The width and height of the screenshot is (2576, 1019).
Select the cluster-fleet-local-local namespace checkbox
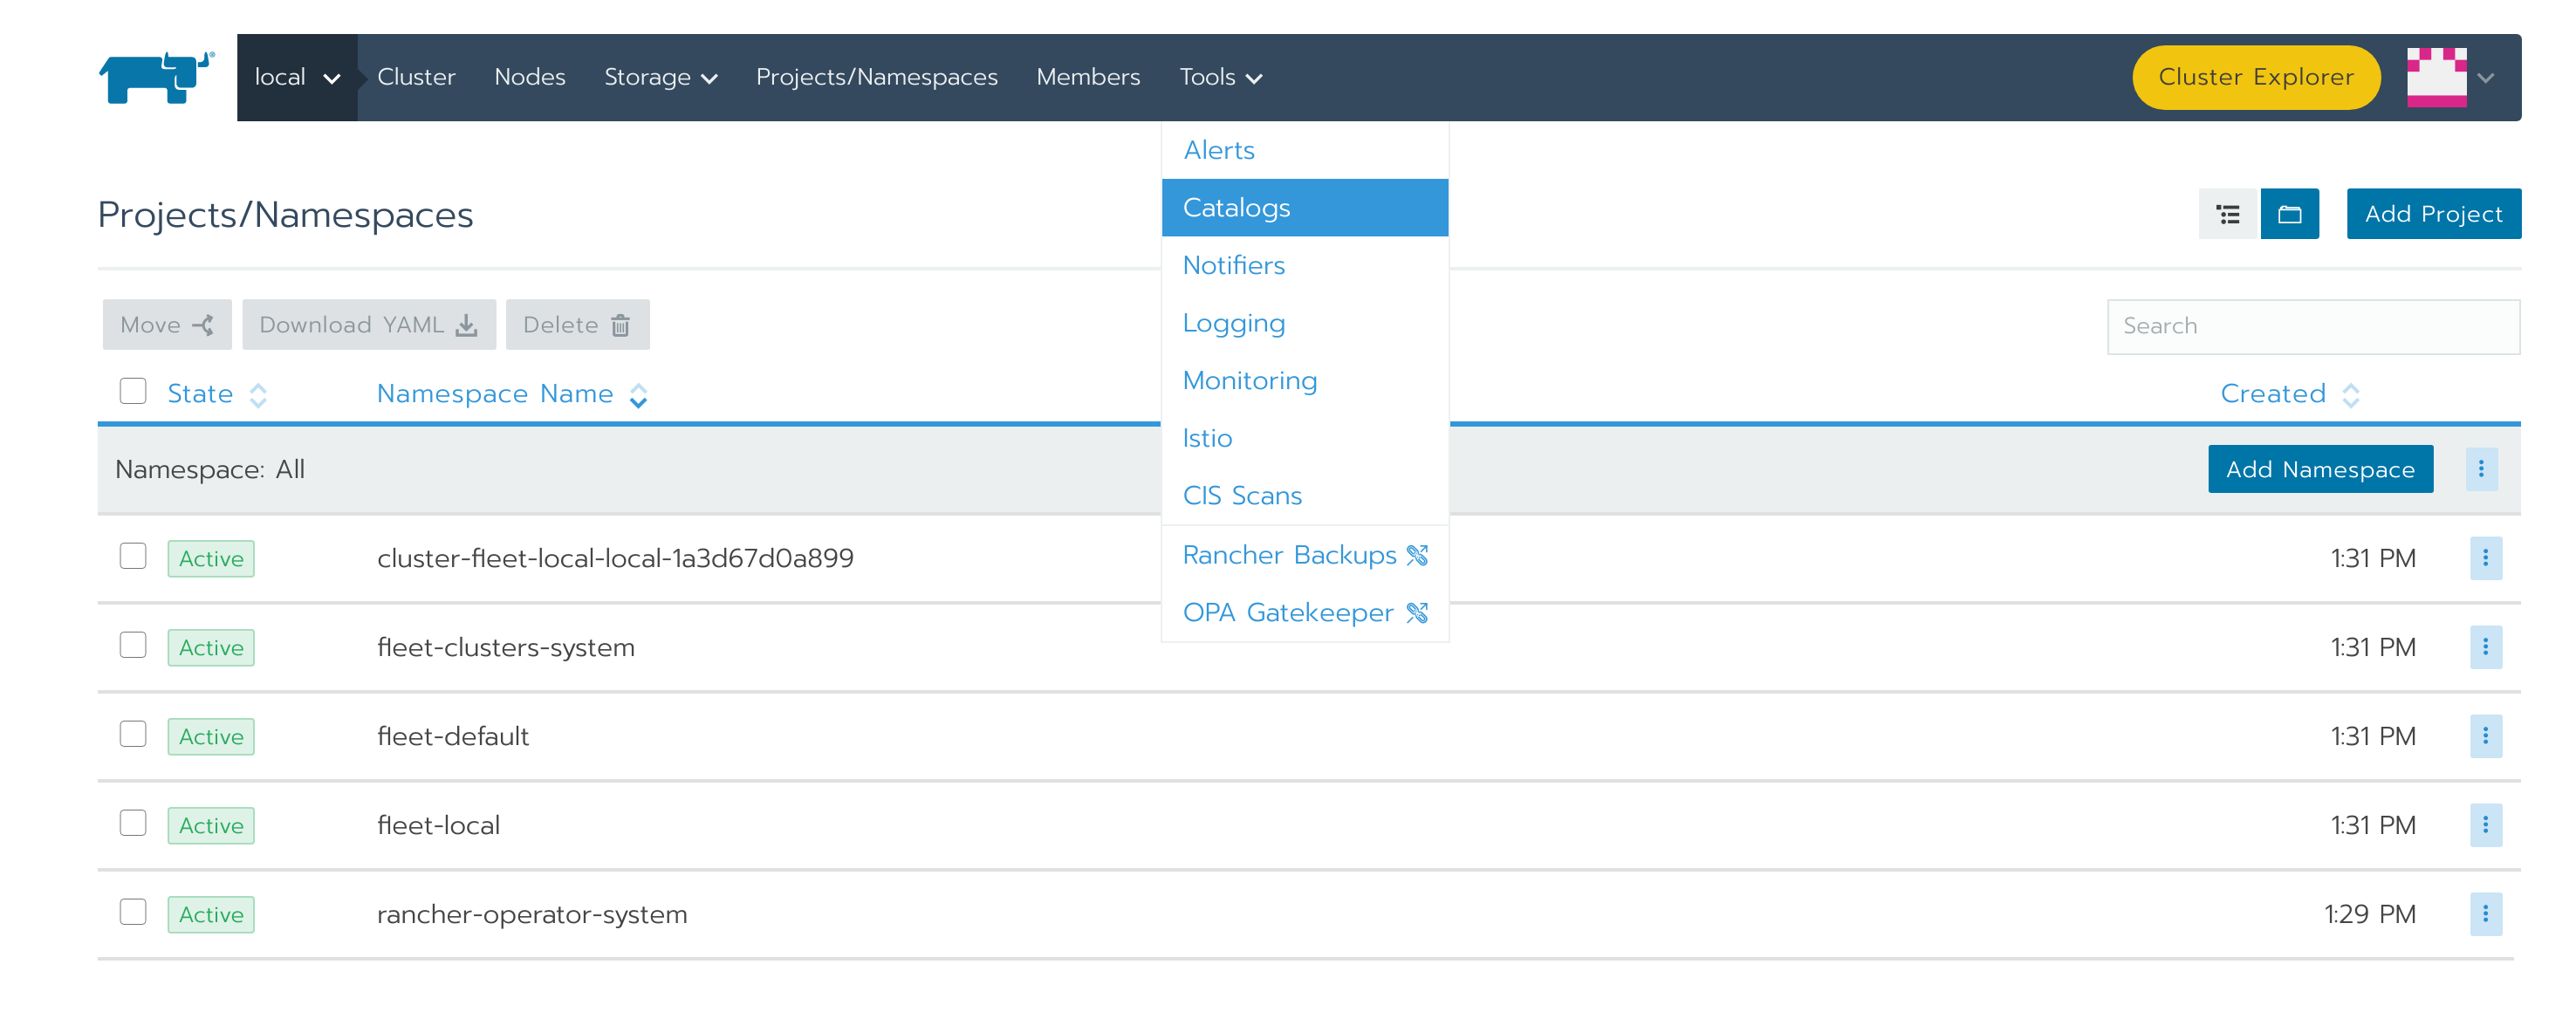(x=133, y=556)
